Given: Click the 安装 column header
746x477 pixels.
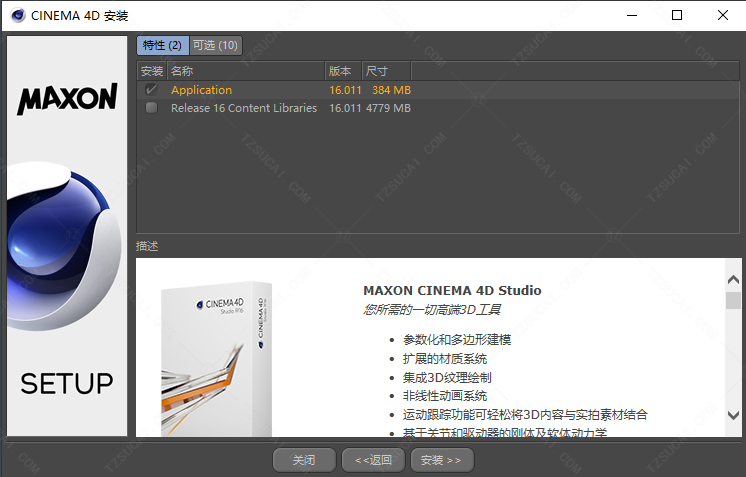Looking at the screenshot, I should (x=152, y=71).
